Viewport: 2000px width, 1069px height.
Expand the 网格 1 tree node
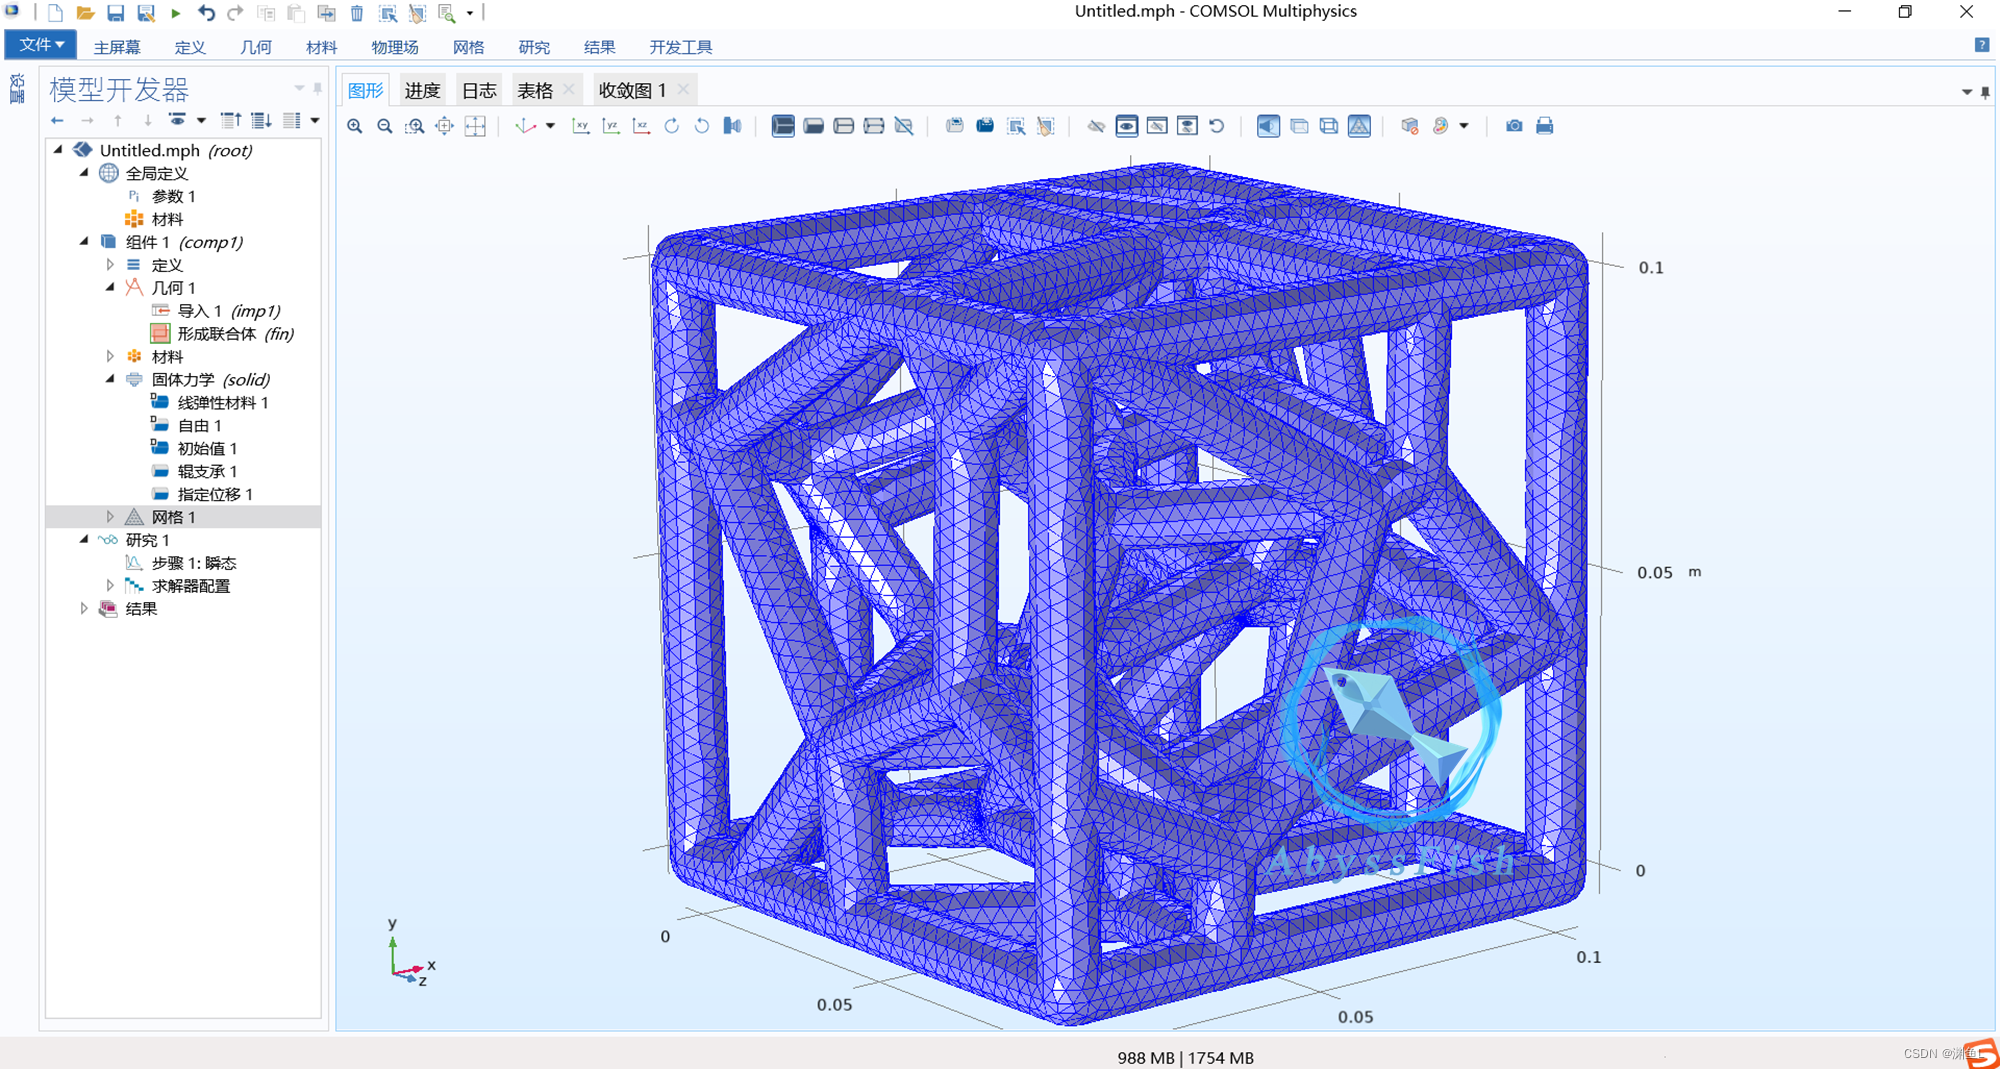(110, 517)
